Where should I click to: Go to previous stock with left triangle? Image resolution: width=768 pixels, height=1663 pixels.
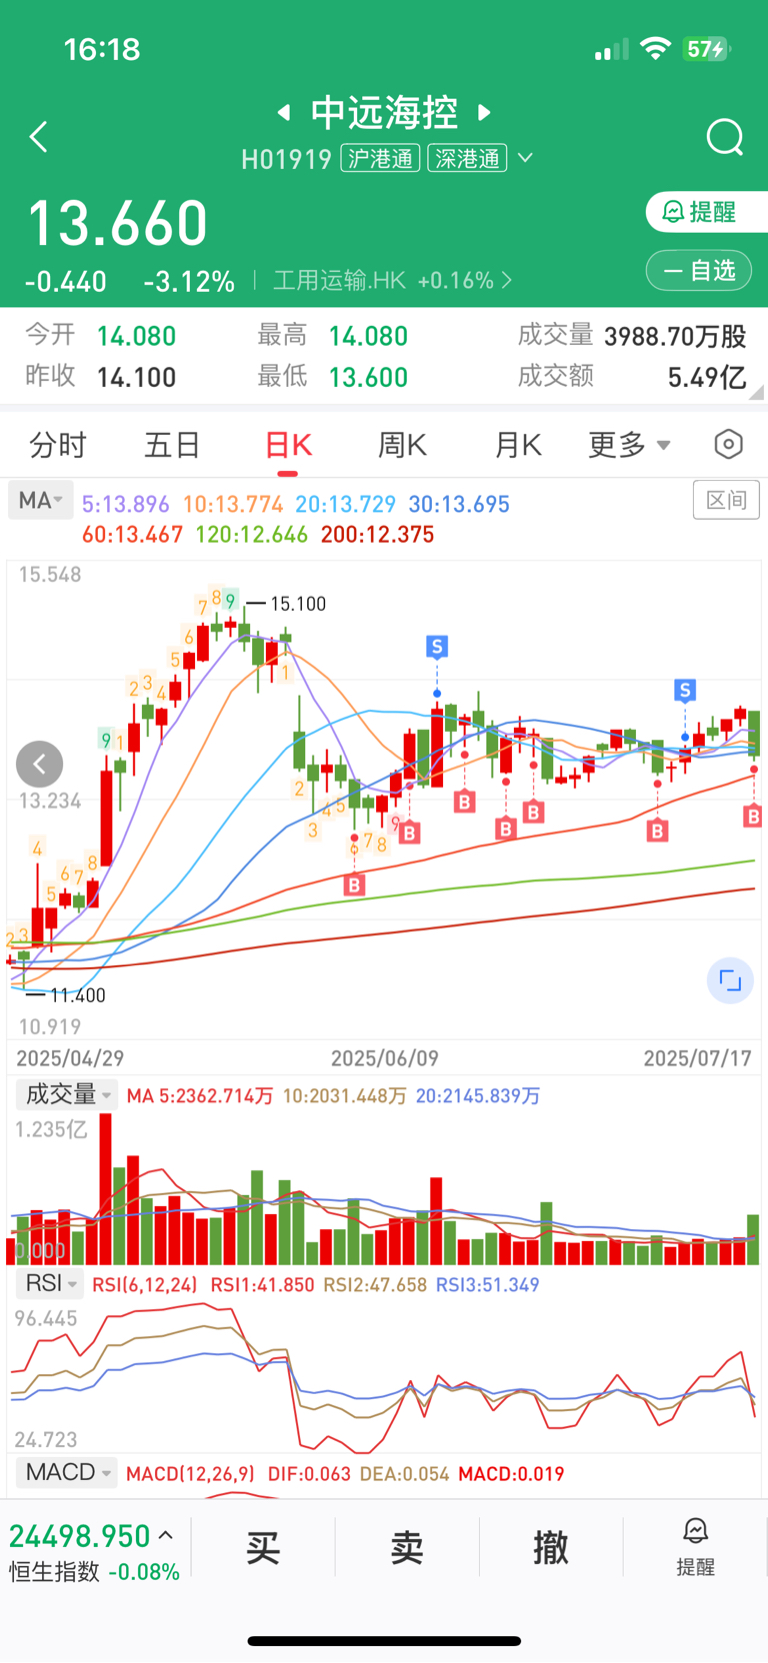click(x=284, y=112)
